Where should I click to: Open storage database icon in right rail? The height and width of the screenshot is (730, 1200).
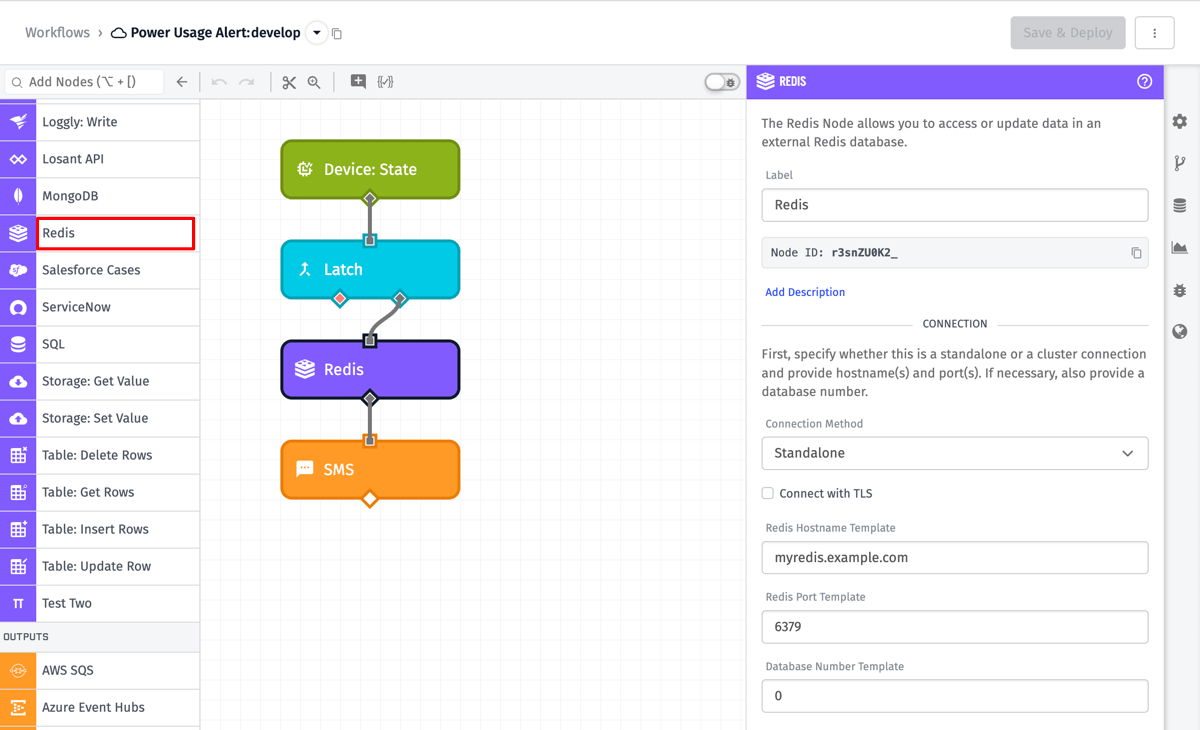pyautogui.click(x=1180, y=205)
